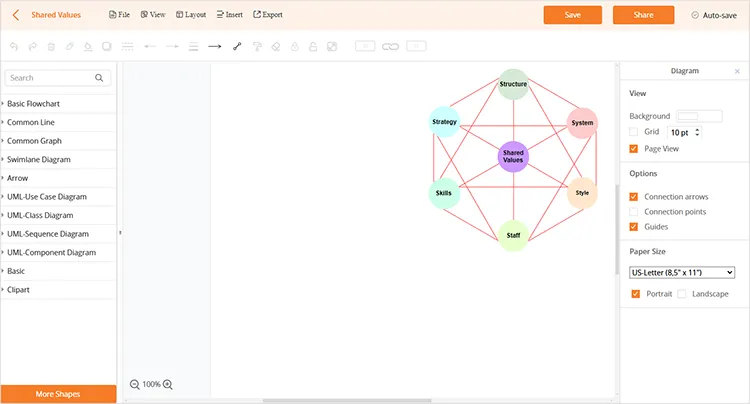Click the fit-to-page expand icon
Screen dimensions: 750x404
(332, 46)
